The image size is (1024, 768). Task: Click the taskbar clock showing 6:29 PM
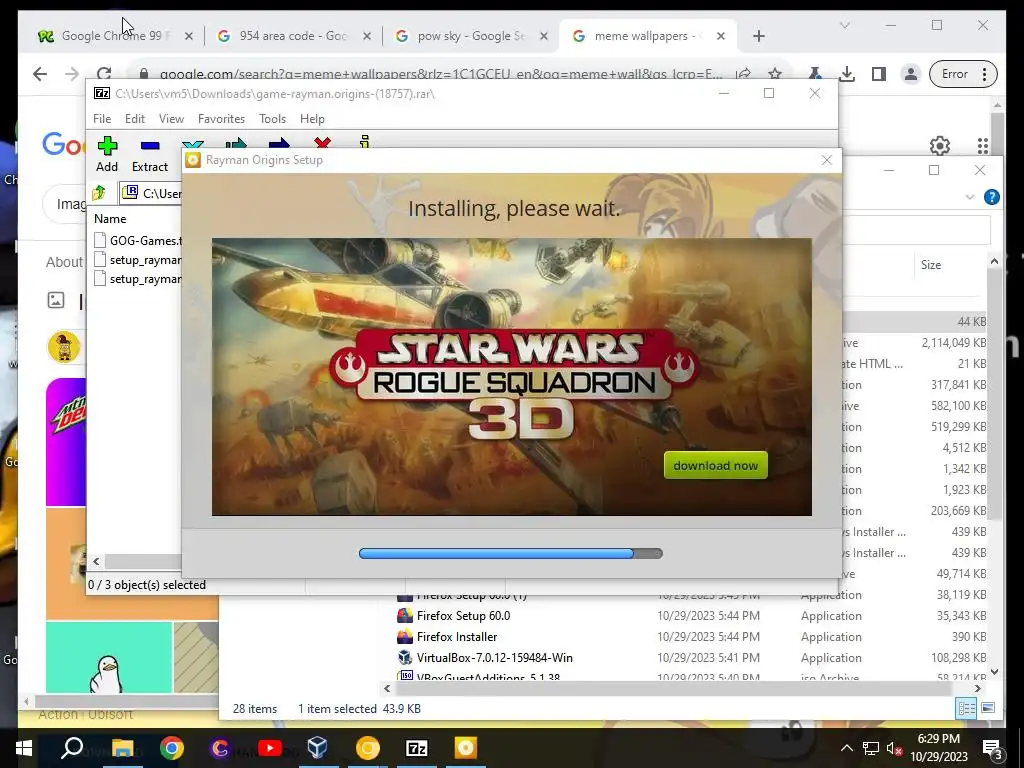(x=939, y=748)
